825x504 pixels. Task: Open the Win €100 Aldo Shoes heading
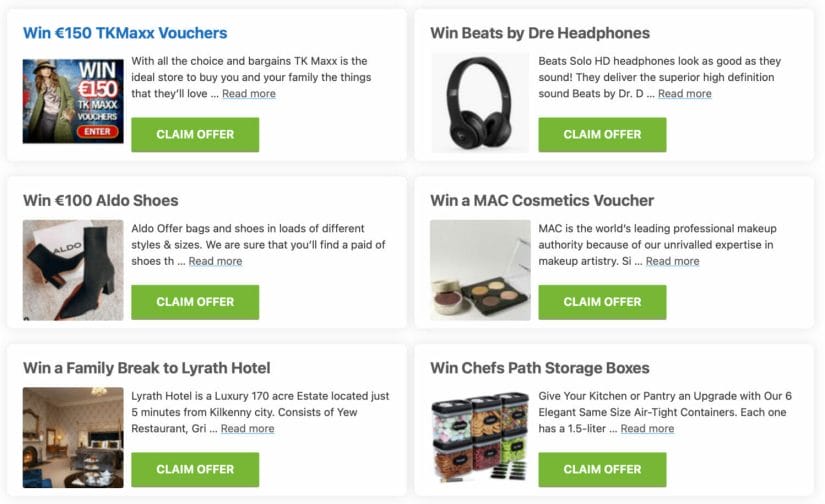tap(100, 200)
